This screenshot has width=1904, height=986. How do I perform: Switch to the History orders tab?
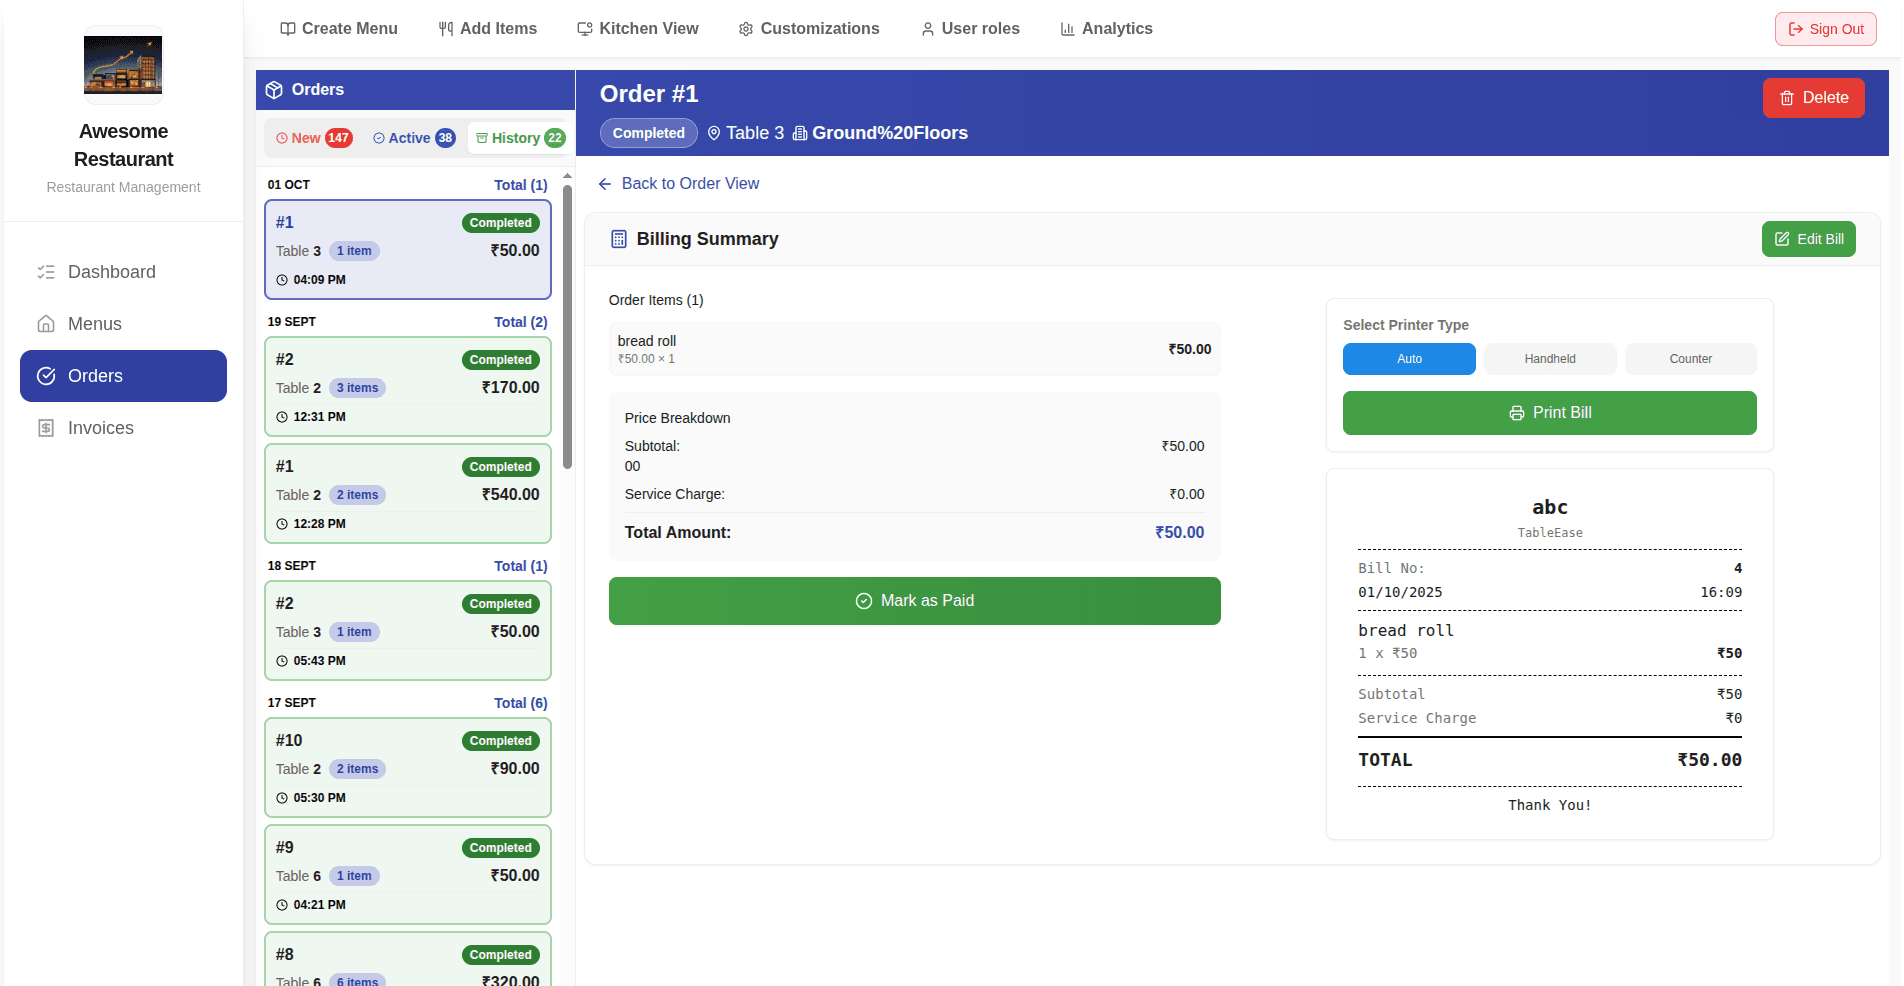pyautogui.click(x=518, y=138)
